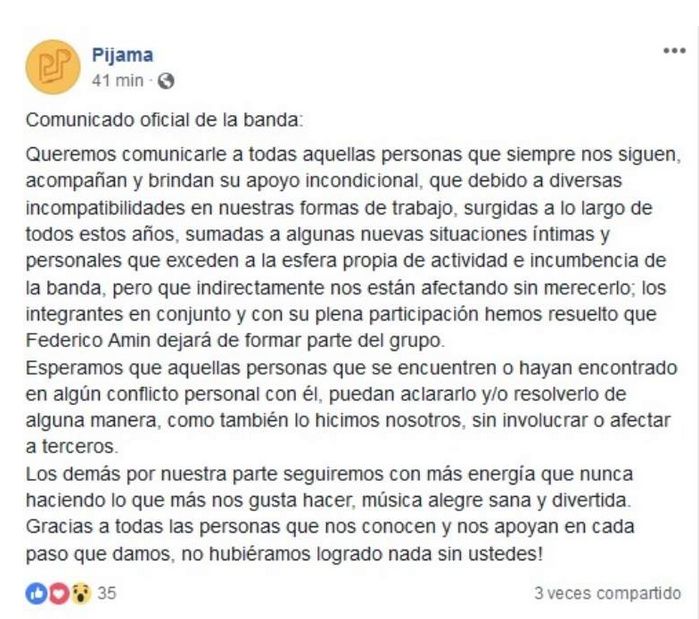The width and height of the screenshot is (699, 619).
Task: Click the 'Comunicado oficial de la banda:' heading line
Action: 163,120
